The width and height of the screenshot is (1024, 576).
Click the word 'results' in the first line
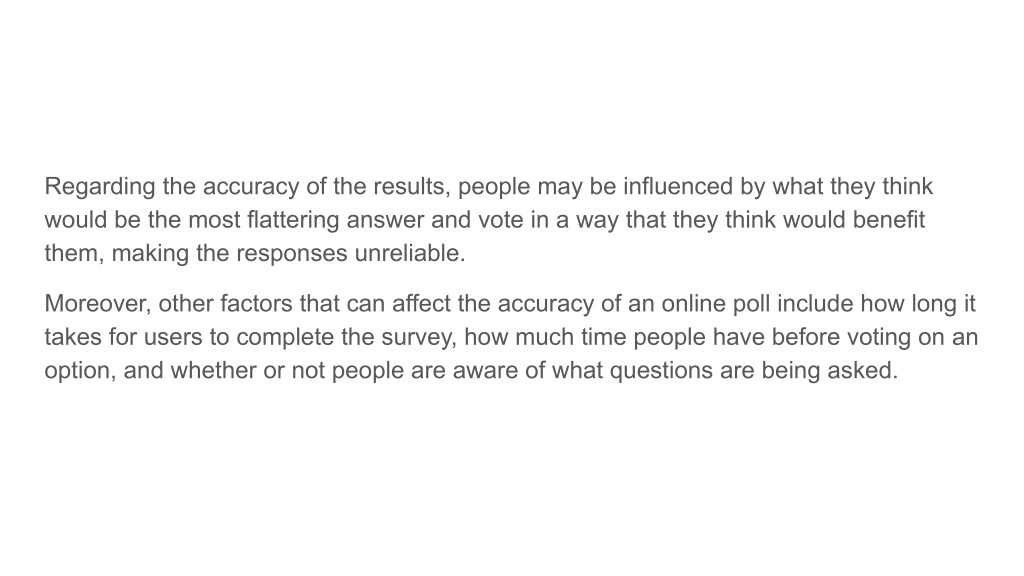tap(409, 187)
